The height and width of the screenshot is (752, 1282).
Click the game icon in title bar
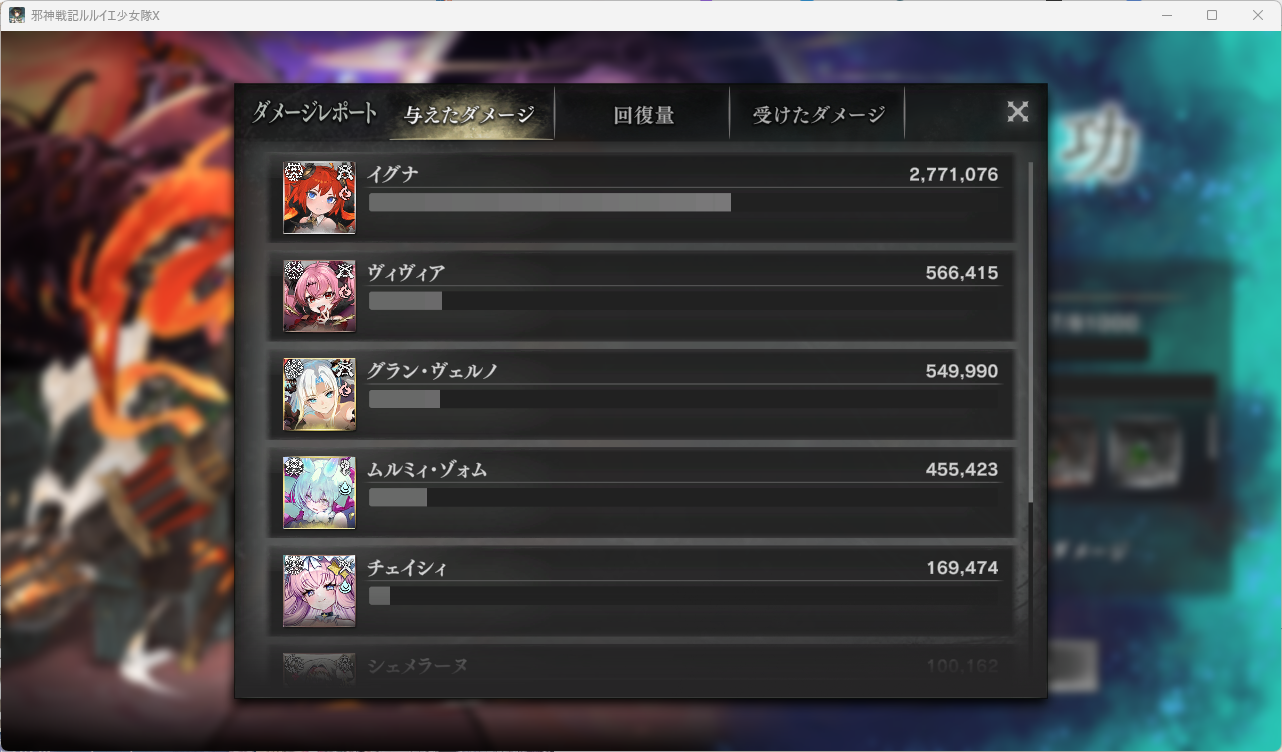17,15
